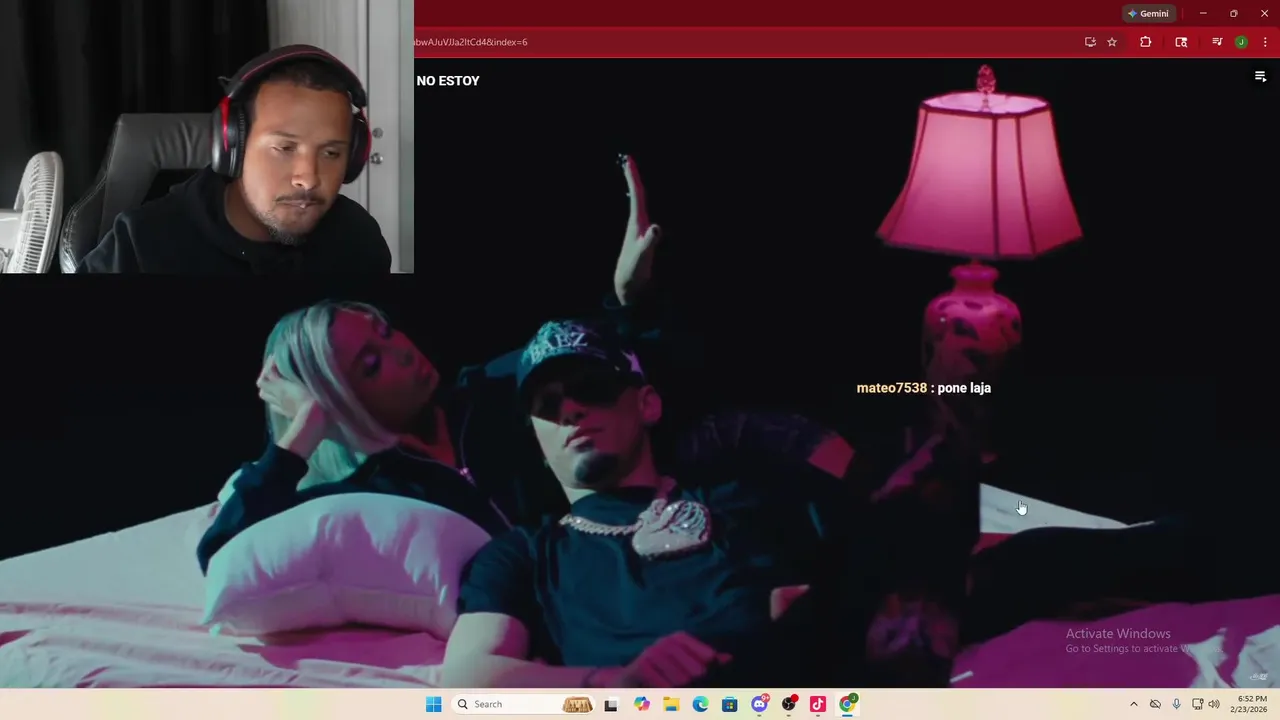Viewport: 1280px width, 720px height.
Task: Minimize the Chrome window
Action: (1203, 13)
